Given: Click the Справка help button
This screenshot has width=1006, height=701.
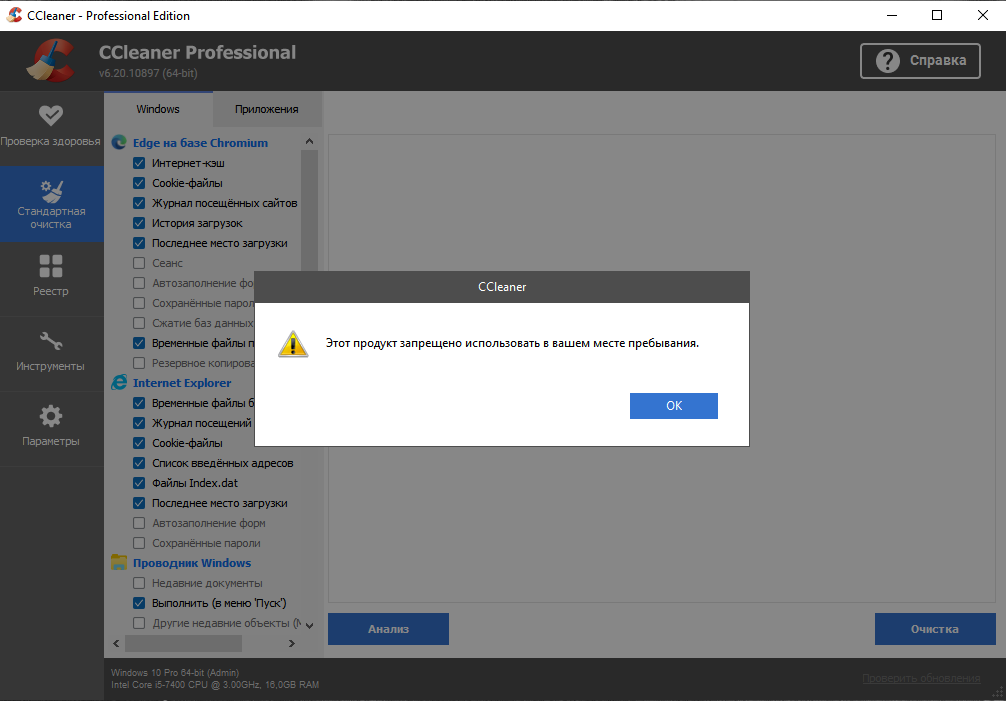Looking at the screenshot, I should (x=920, y=61).
